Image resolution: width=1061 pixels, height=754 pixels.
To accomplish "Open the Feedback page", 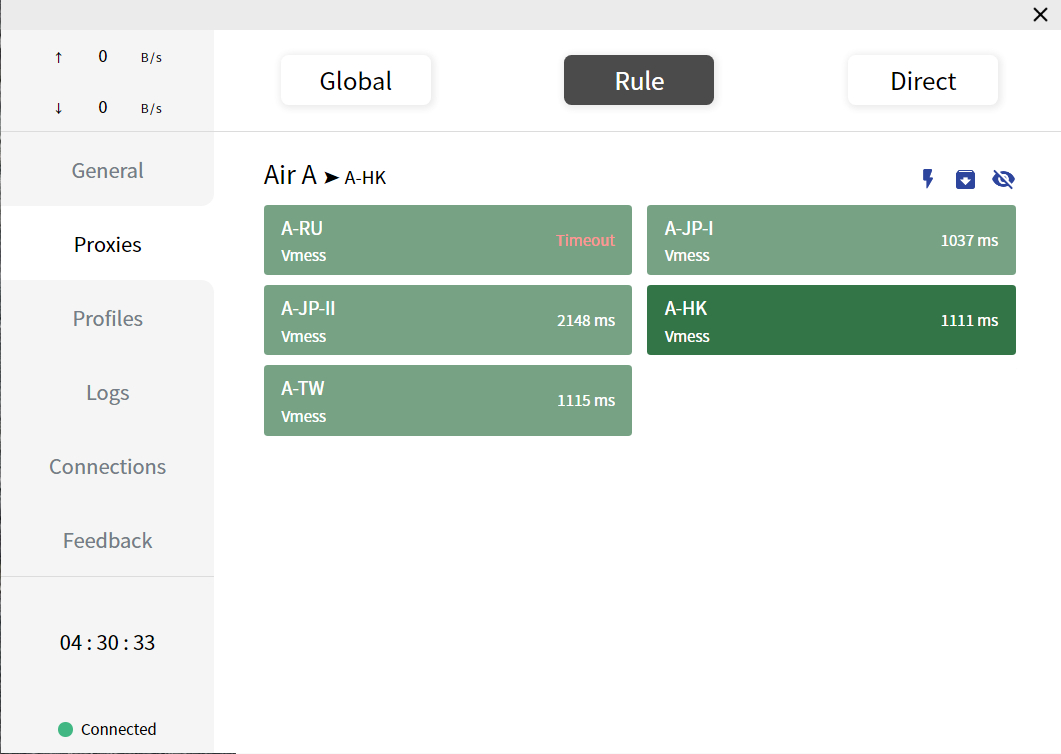I will point(107,541).
